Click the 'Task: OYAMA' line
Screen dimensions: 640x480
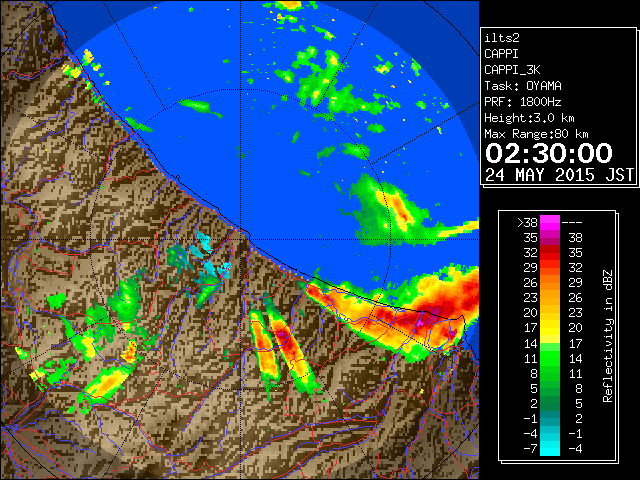pos(523,86)
